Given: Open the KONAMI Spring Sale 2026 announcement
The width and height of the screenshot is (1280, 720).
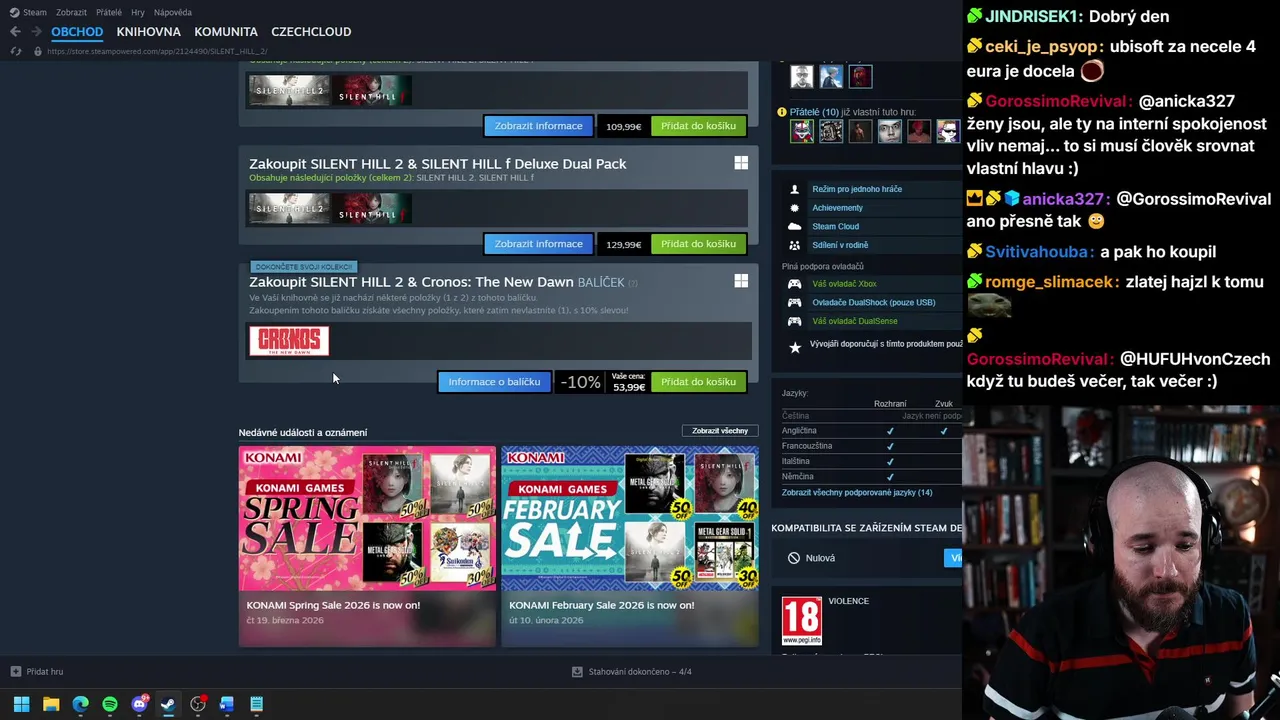Looking at the screenshot, I should (x=367, y=546).
